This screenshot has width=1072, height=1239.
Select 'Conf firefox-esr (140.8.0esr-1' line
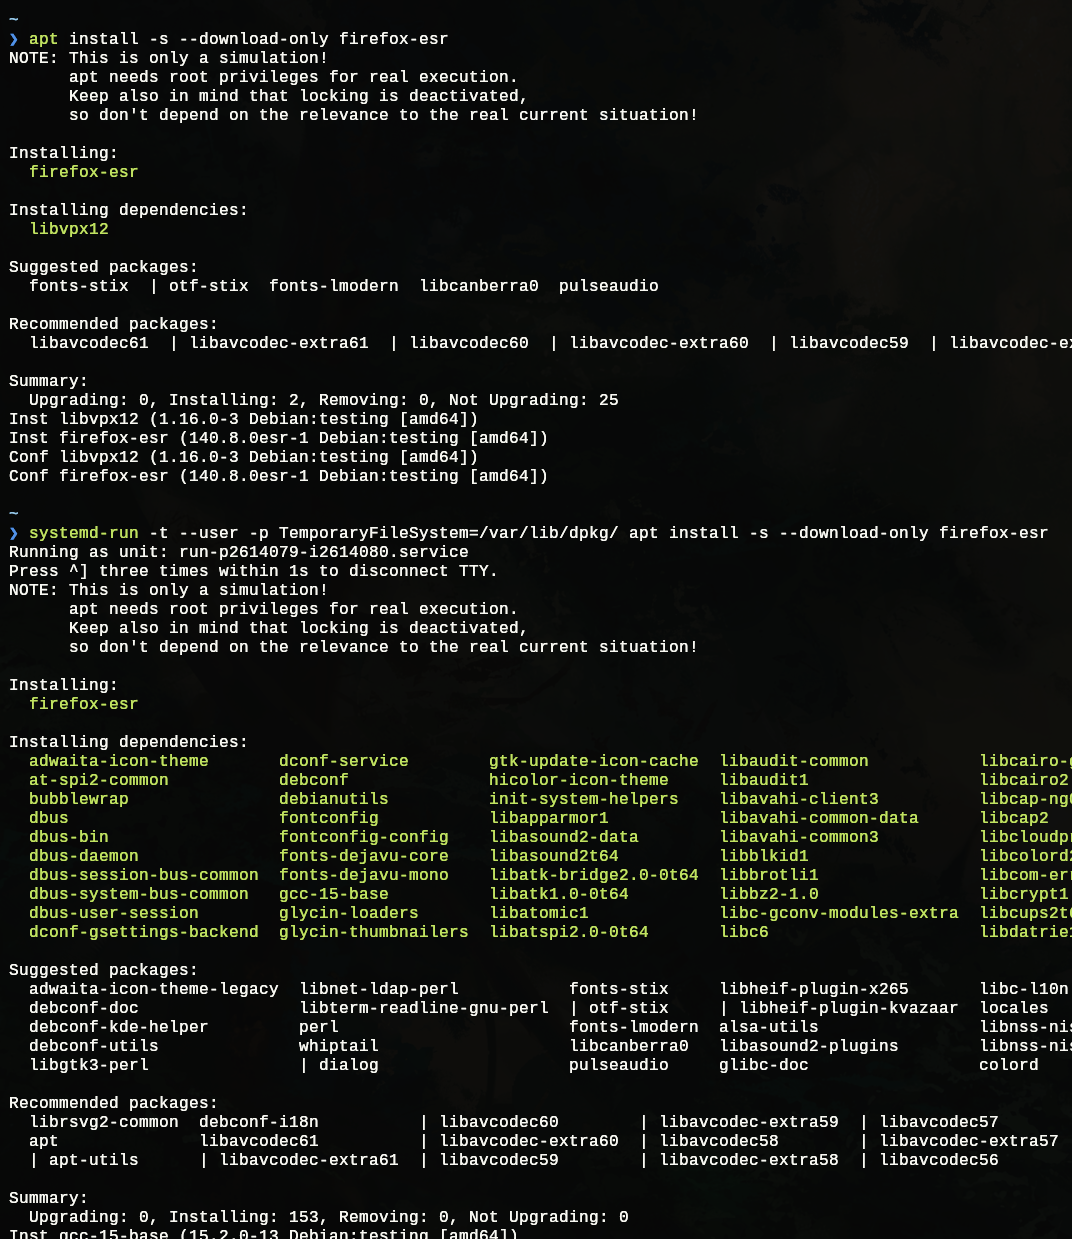click(x=279, y=476)
